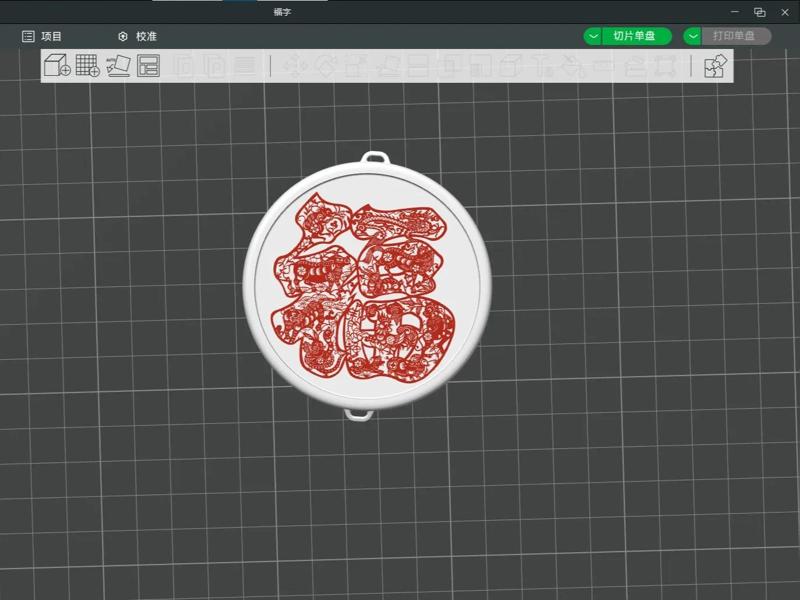Maximize or restore the slicer window

(x=760, y=12)
